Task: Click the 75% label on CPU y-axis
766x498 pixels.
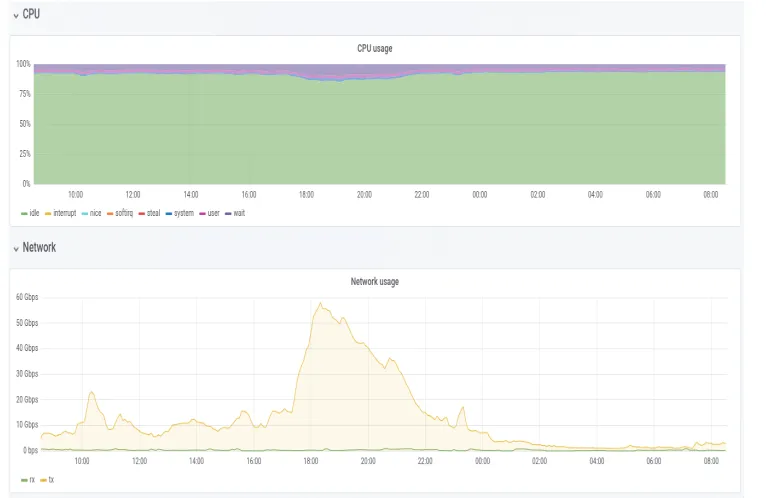Action: (x=25, y=94)
